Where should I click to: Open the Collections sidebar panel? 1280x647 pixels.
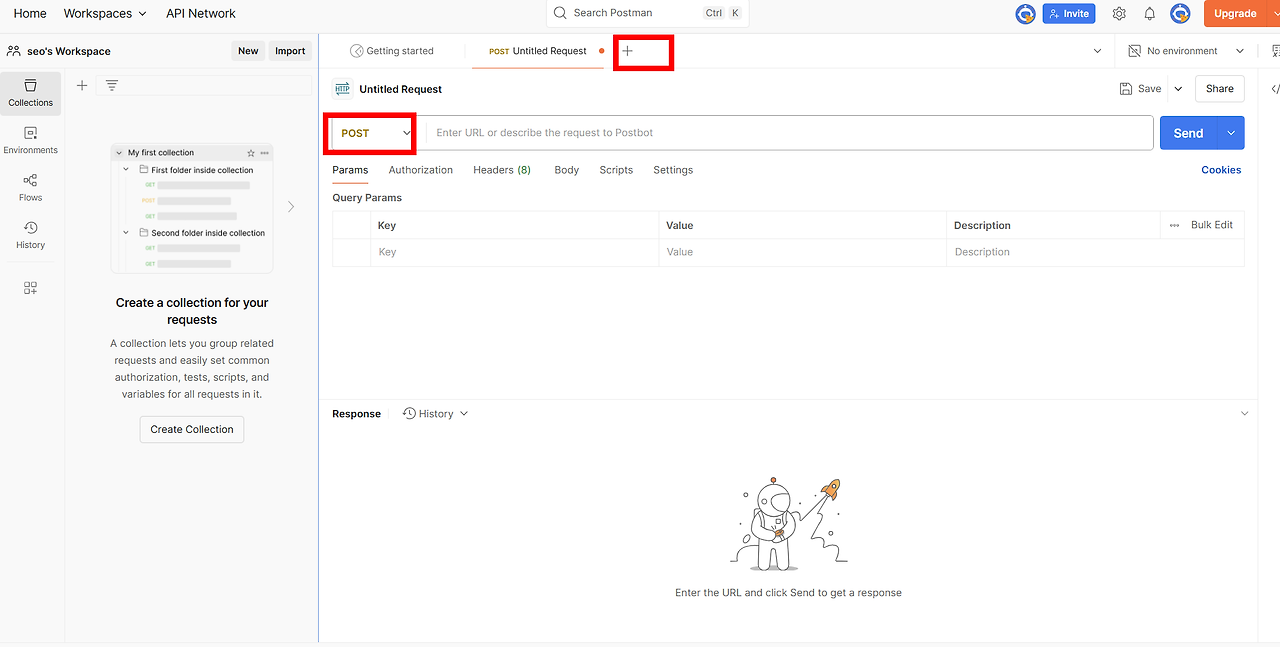[31, 93]
